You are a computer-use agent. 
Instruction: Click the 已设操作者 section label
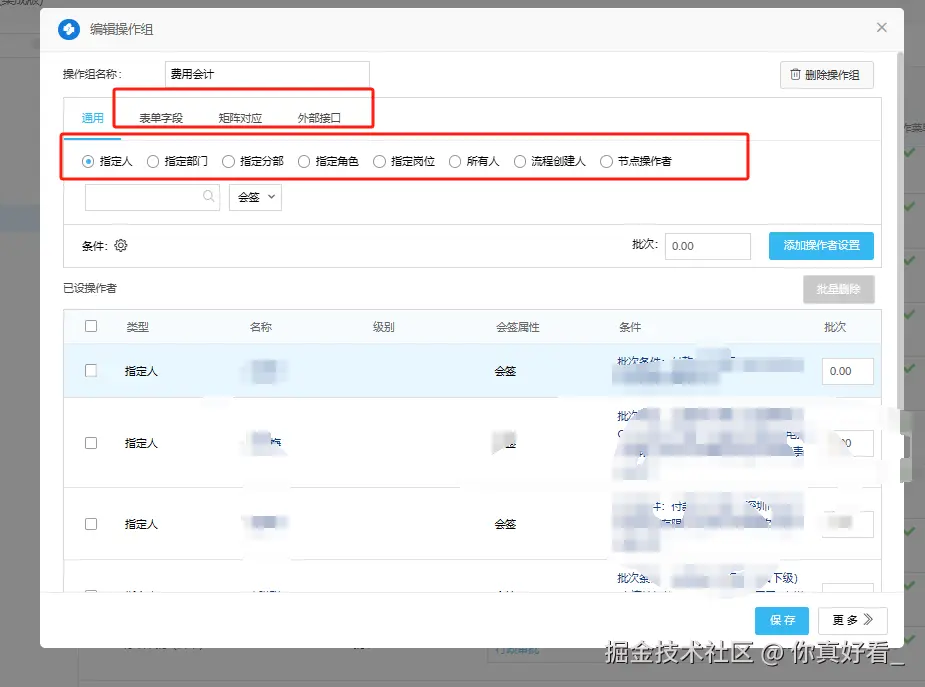pyautogui.click(x=90, y=288)
